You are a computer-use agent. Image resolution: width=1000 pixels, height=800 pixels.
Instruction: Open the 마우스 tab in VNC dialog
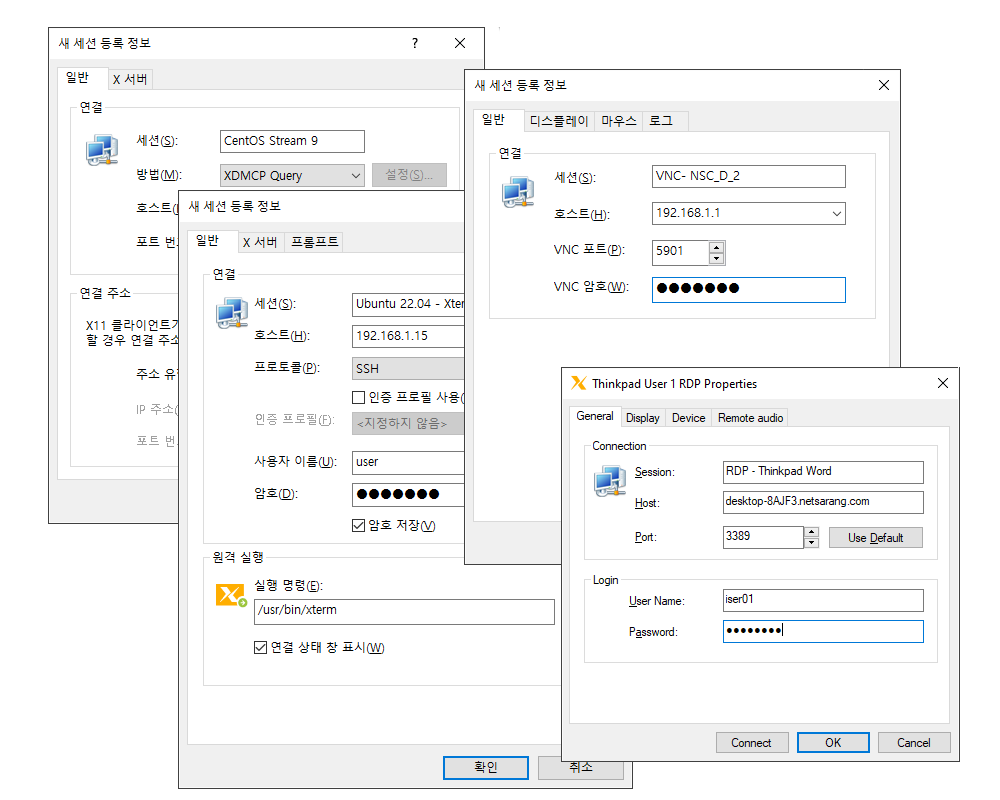click(x=619, y=121)
